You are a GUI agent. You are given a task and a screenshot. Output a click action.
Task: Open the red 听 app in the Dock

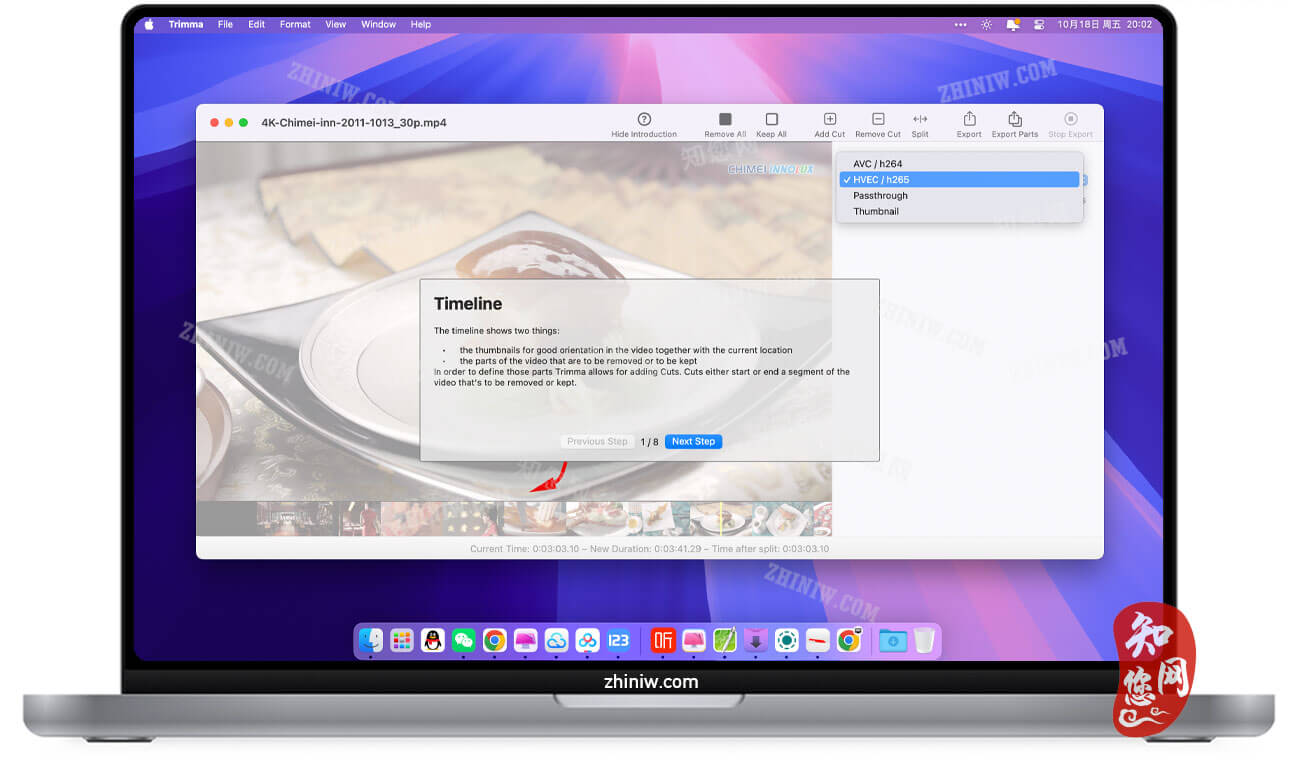pos(663,640)
